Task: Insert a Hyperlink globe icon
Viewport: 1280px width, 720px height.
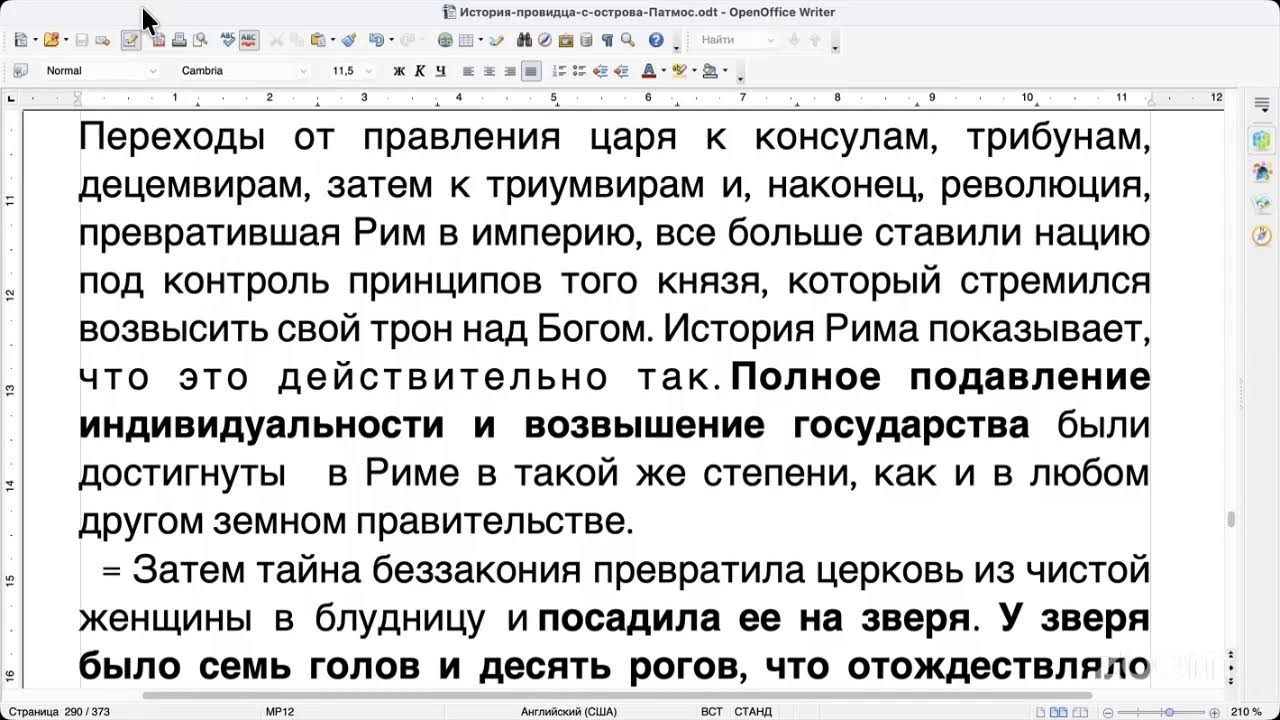Action: (446, 40)
